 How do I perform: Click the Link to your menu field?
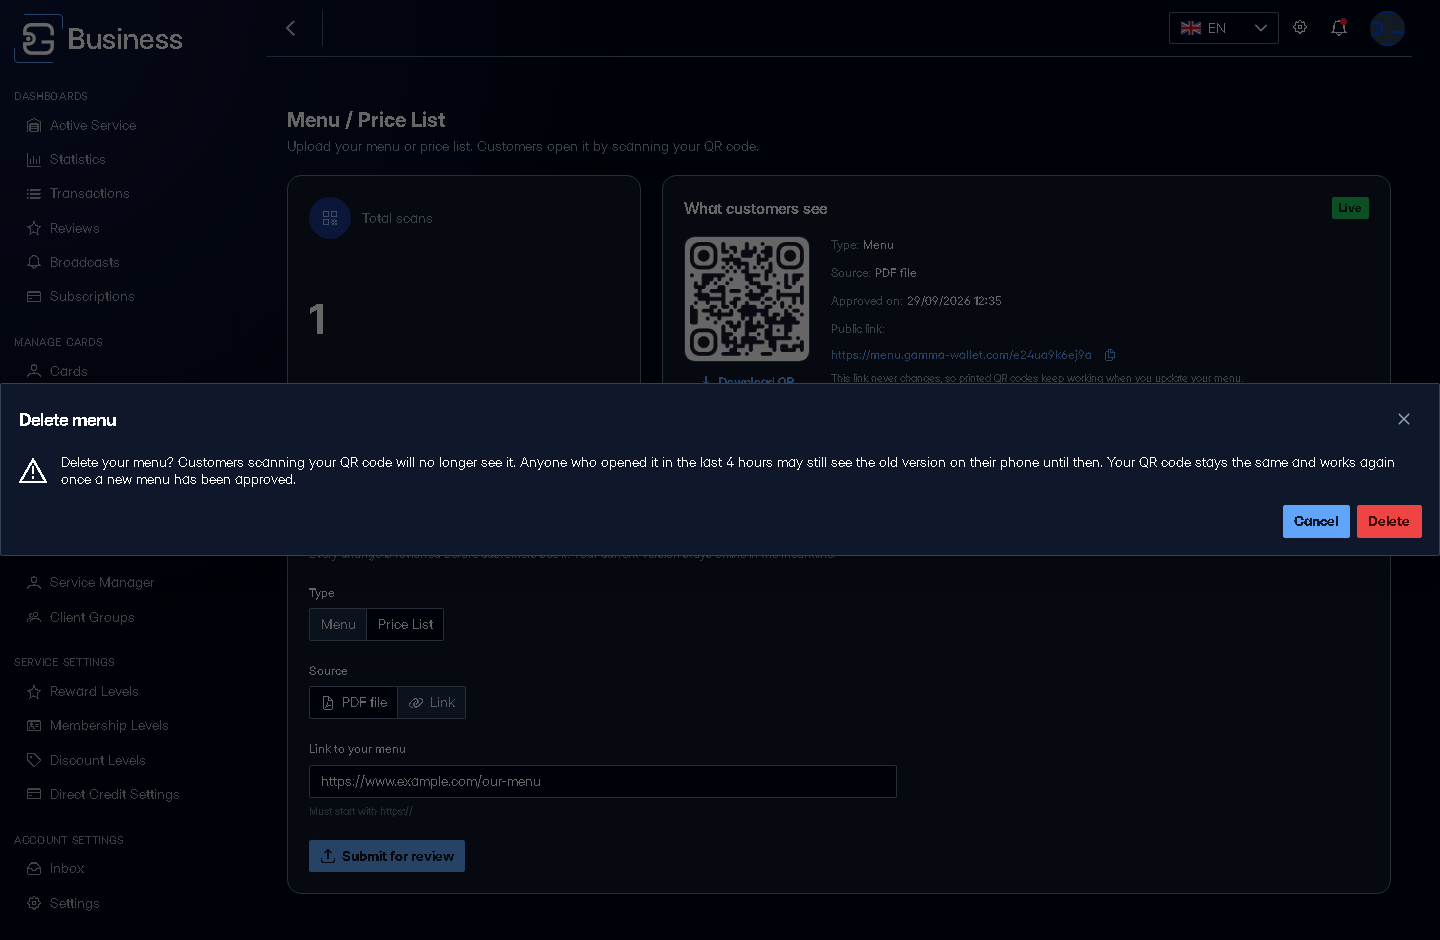[603, 781]
